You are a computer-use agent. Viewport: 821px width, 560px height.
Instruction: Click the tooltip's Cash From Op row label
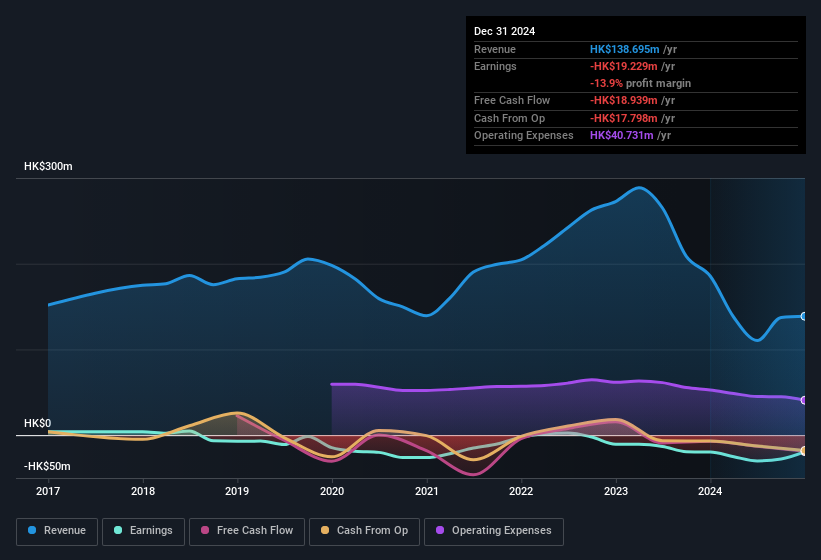[x=509, y=118]
